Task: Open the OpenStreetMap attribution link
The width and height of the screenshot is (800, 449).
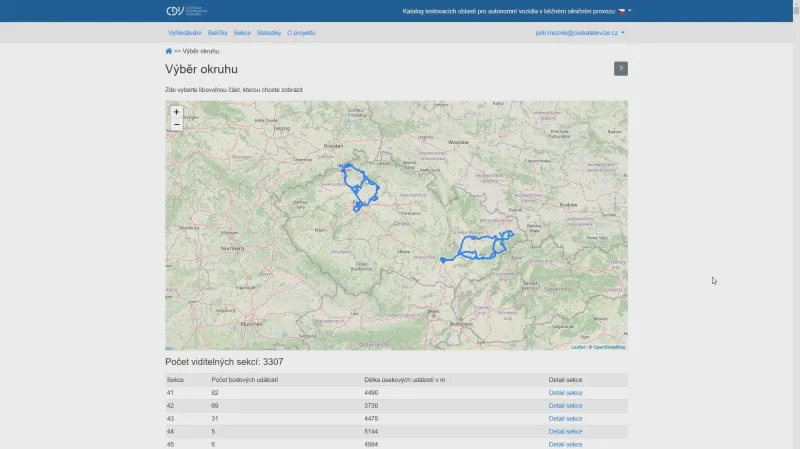Action: (609, 347)
